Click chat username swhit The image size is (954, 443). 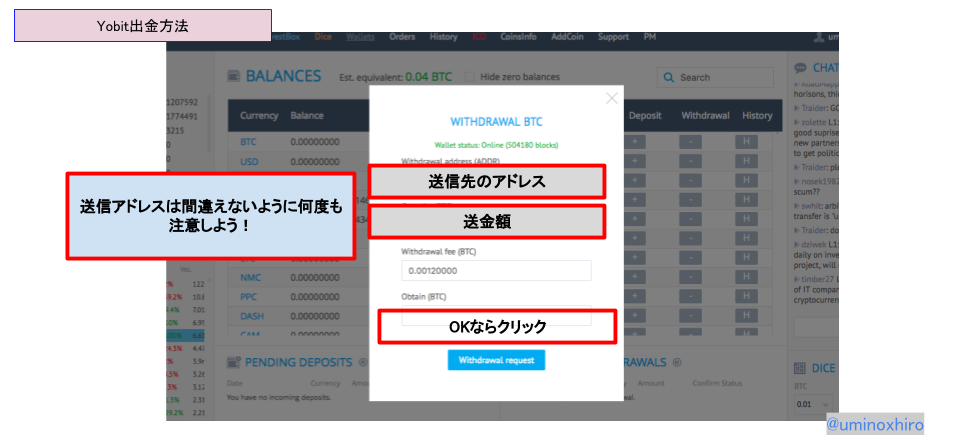click(812, 206)
